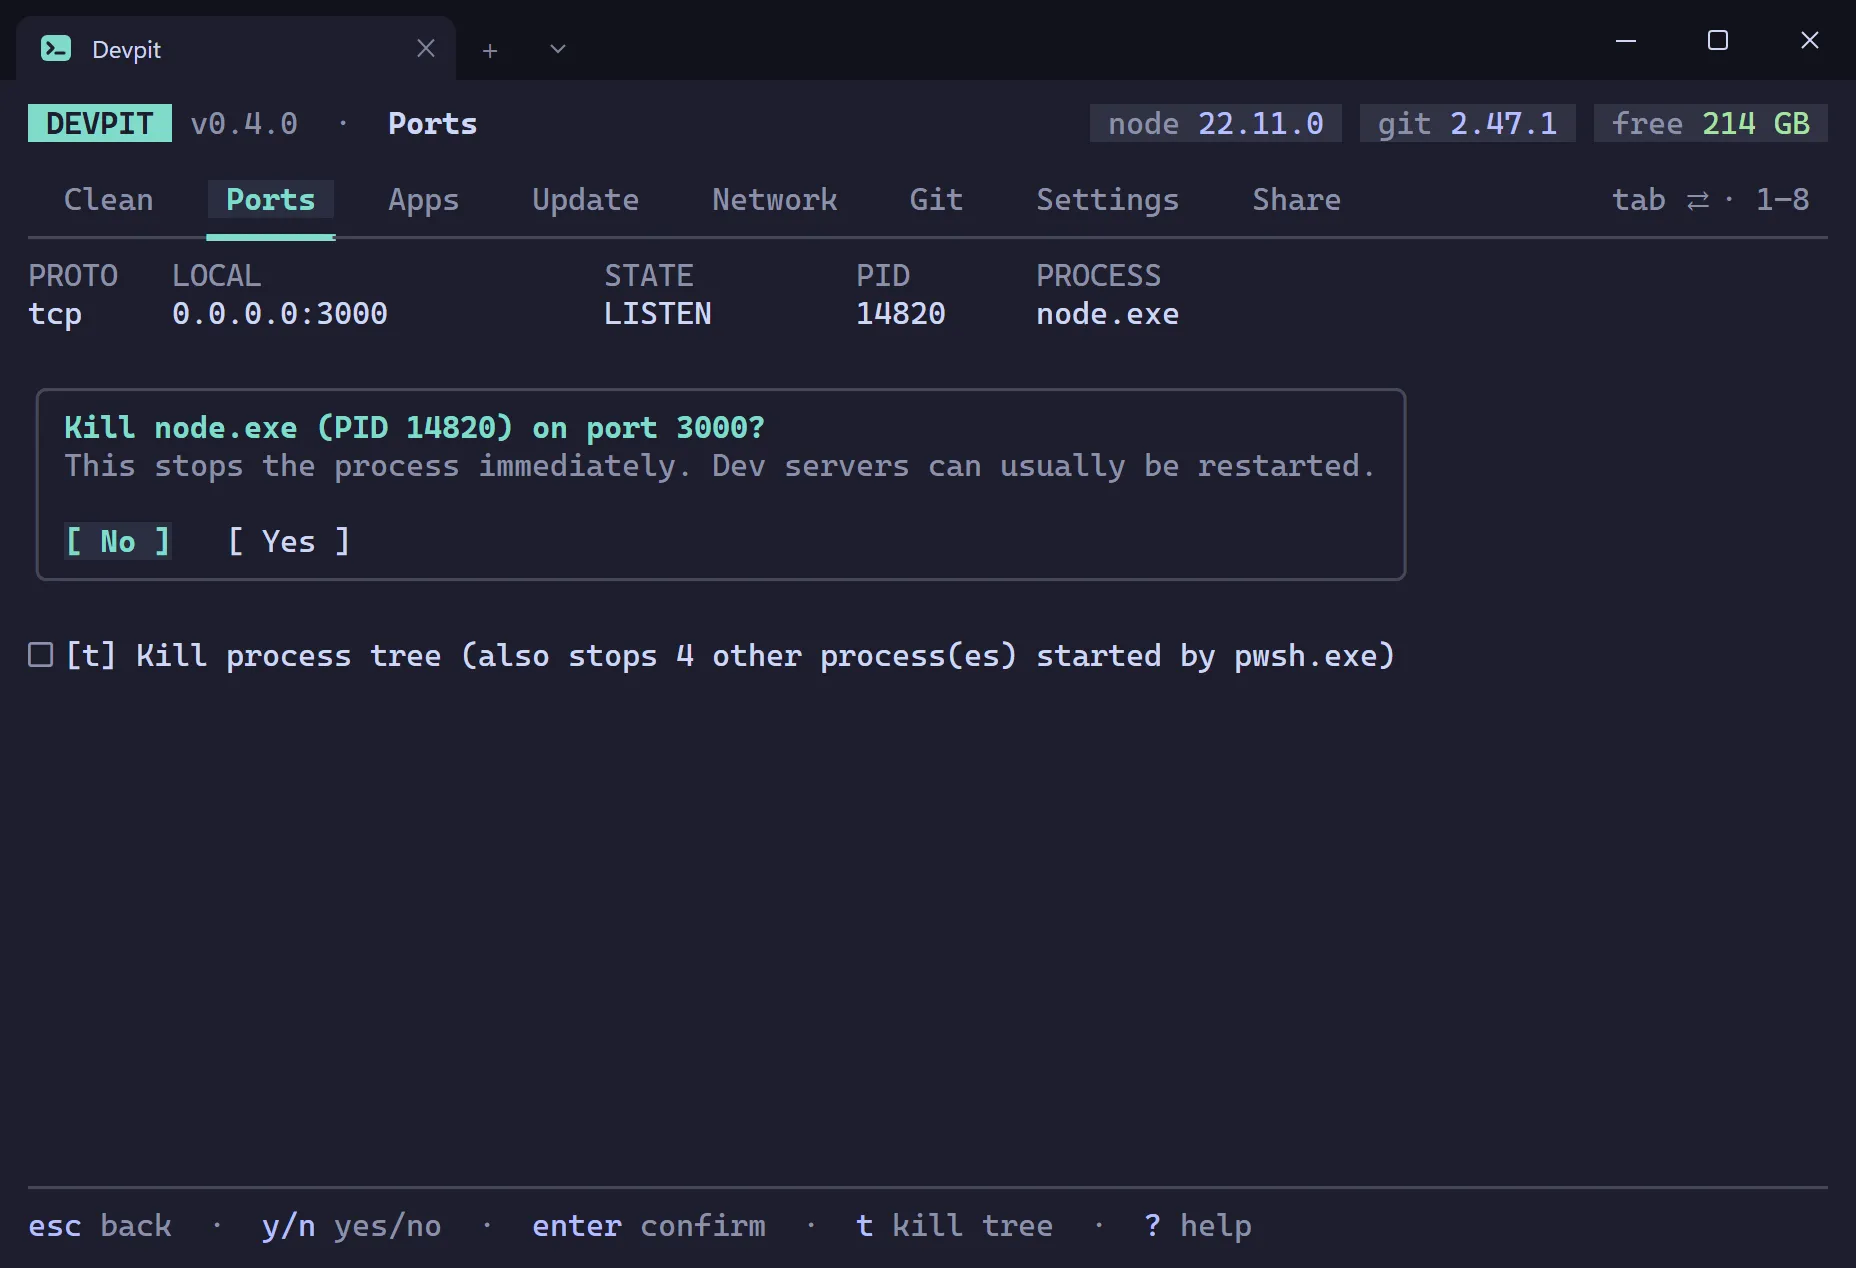The height and width of the screenshot is (1268, 1856).
Task: Click the enter confirm footer hint
Action: click(x=649, y=1226)
